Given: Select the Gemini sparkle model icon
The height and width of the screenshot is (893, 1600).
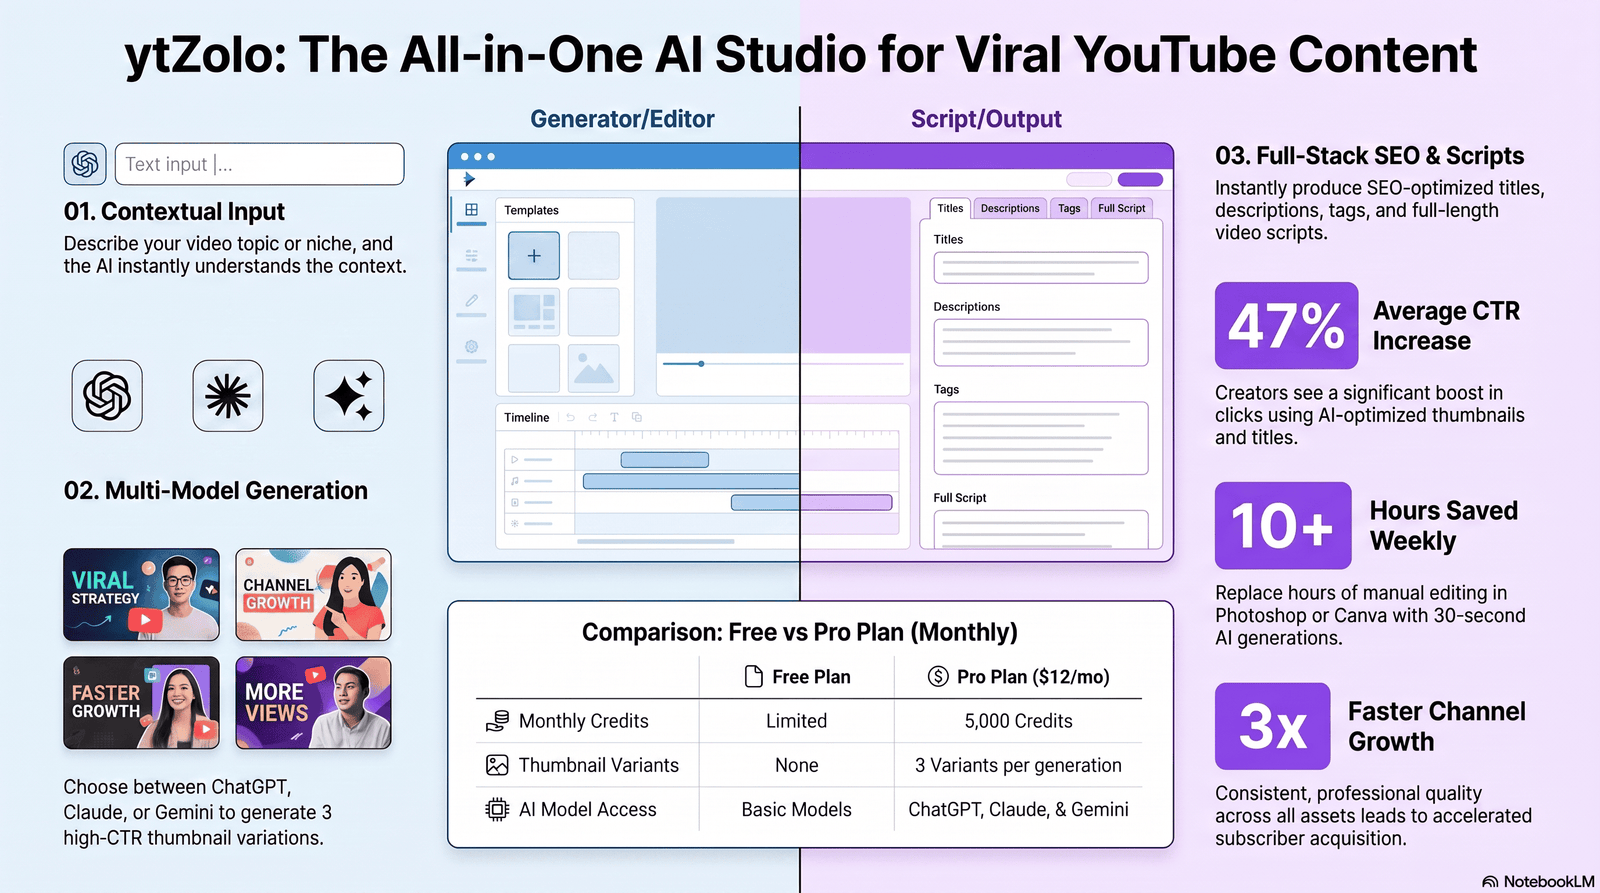Looking at the screenshot, I should [349, 396].
